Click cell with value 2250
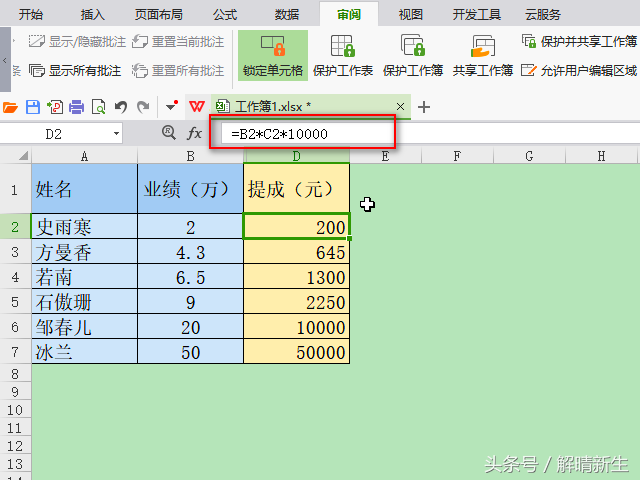Image resolution: width=640 pixels, height=480 pixels. pos(297,302)
